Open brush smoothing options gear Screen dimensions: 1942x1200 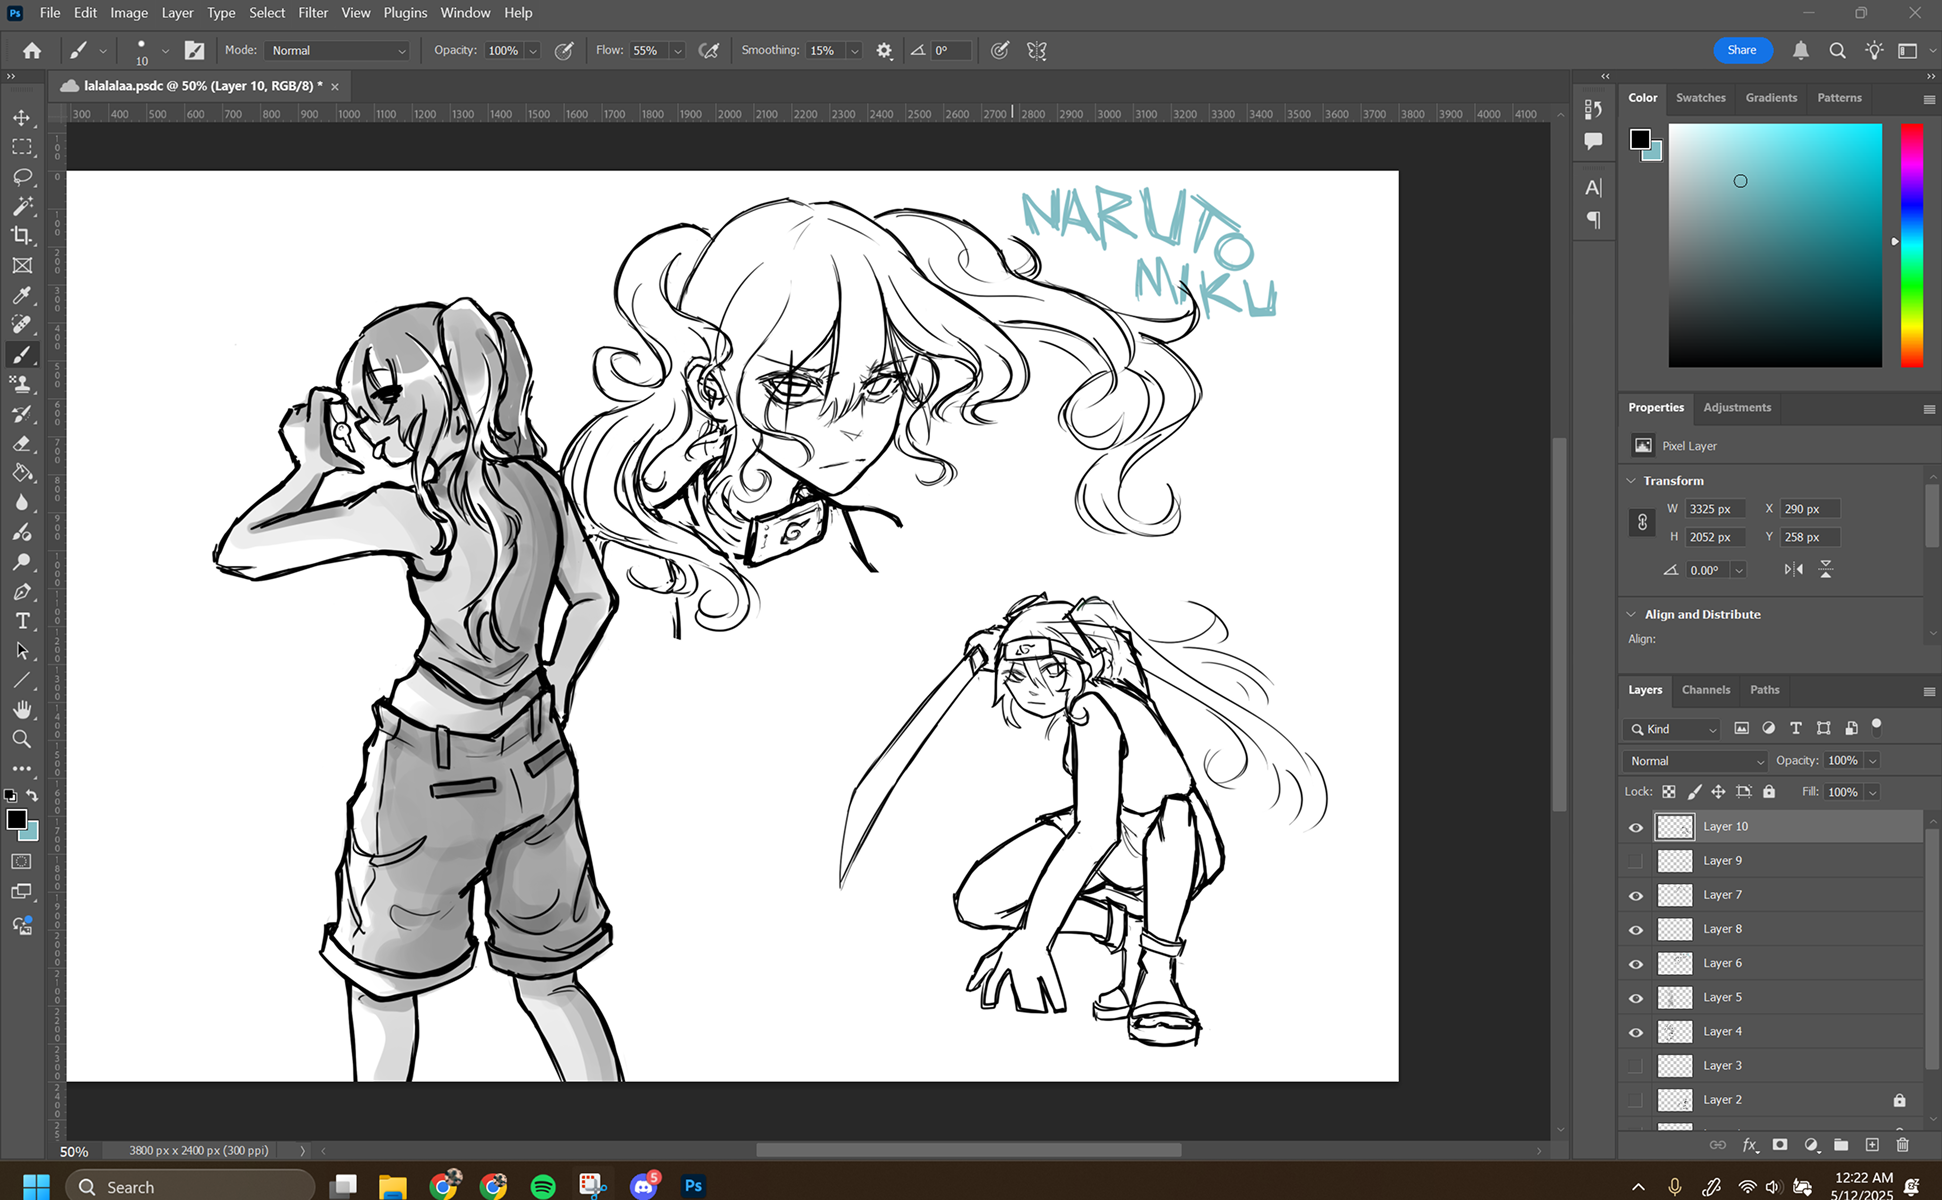[x=884, y=51]
